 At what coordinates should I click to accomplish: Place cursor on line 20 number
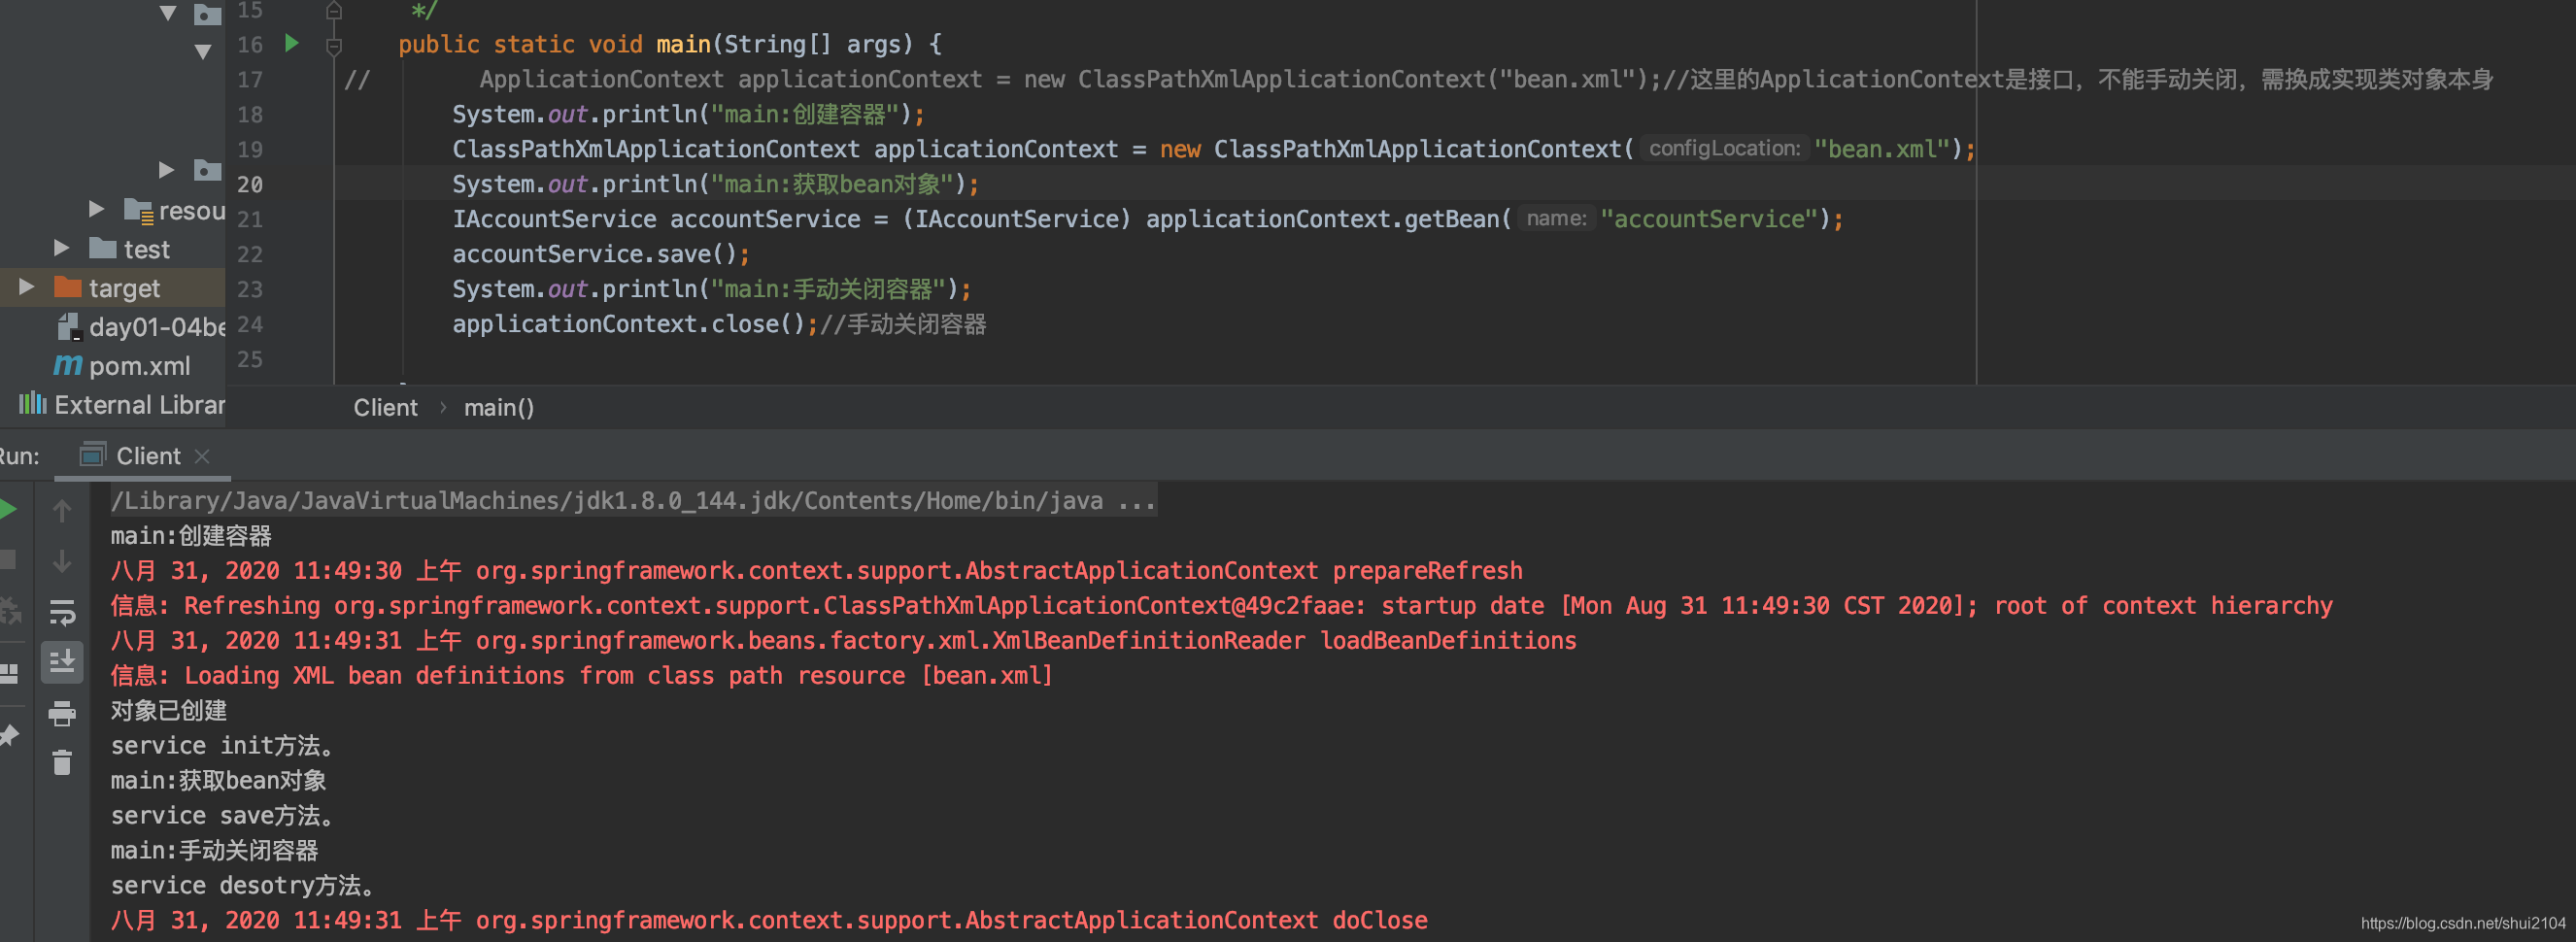click(x=249, y=184)
